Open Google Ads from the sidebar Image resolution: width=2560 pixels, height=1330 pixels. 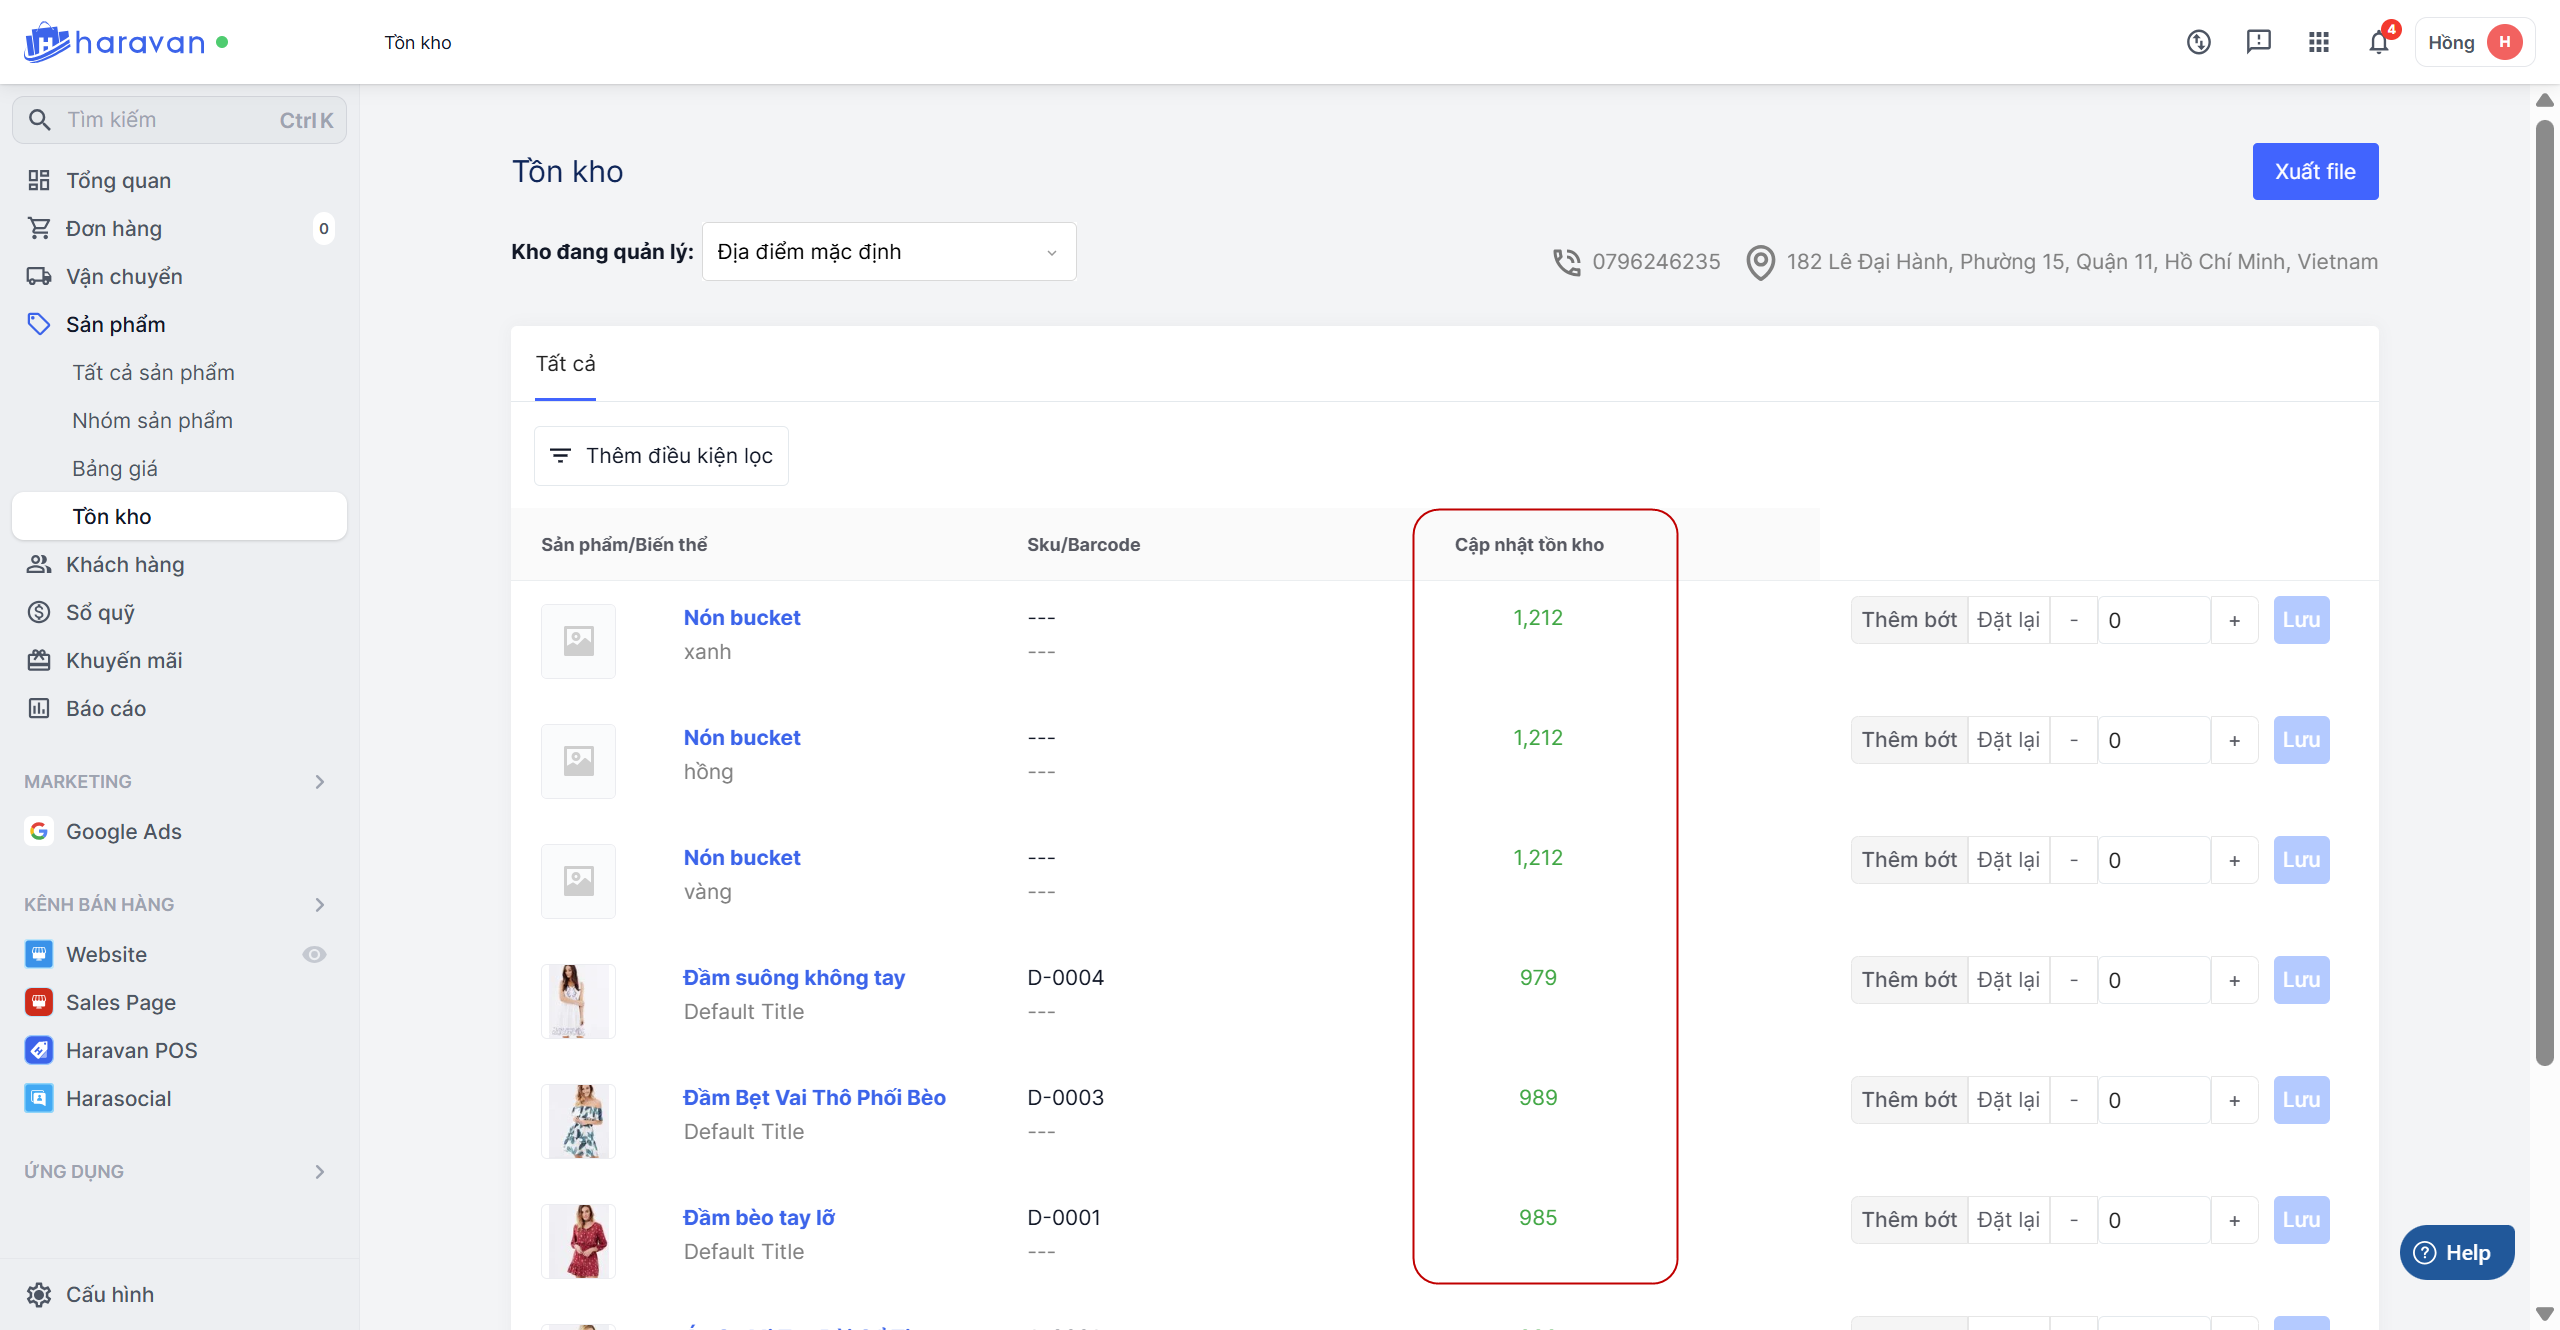[123, 831]
